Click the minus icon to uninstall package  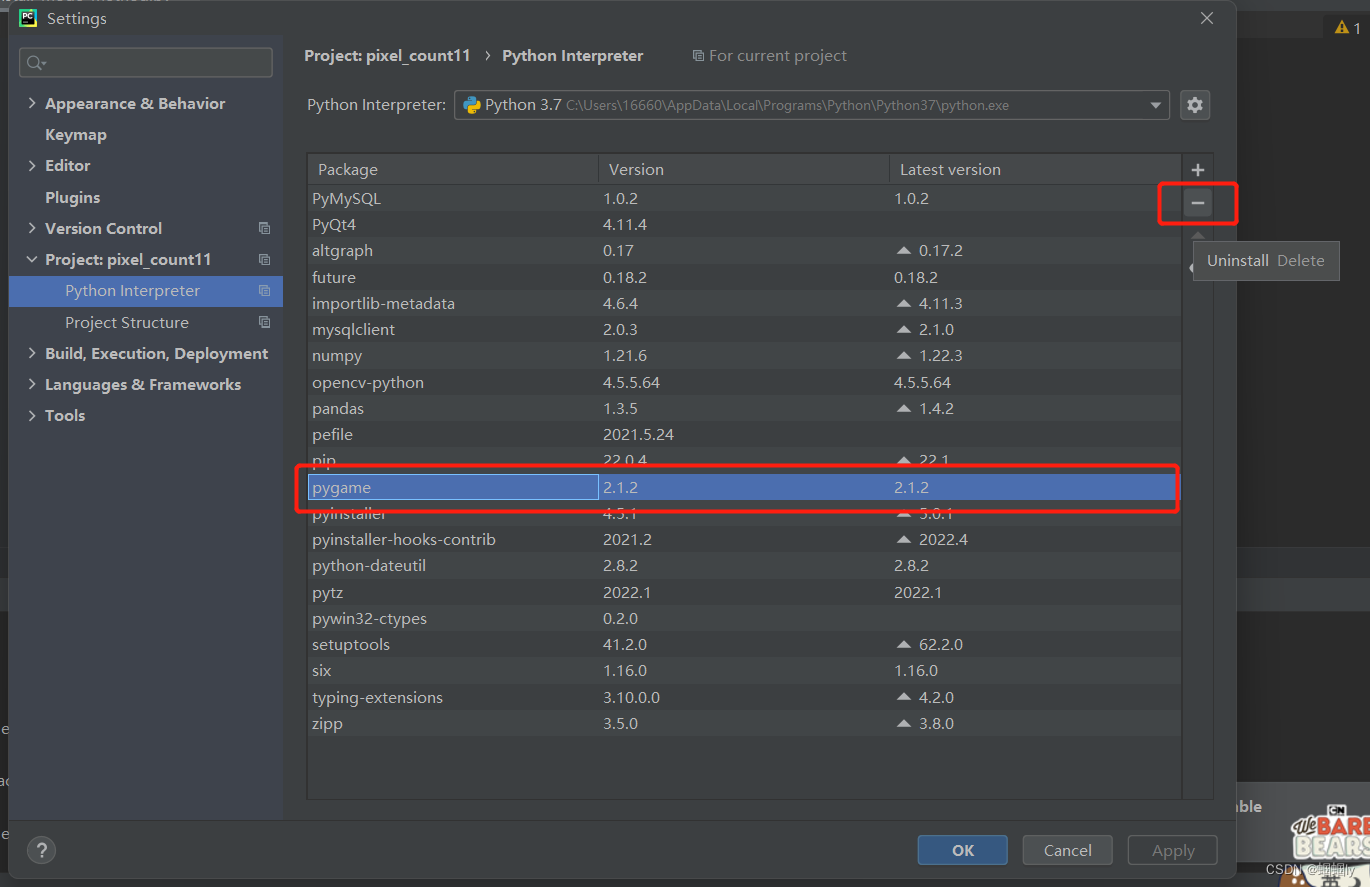coord(1197,204)
